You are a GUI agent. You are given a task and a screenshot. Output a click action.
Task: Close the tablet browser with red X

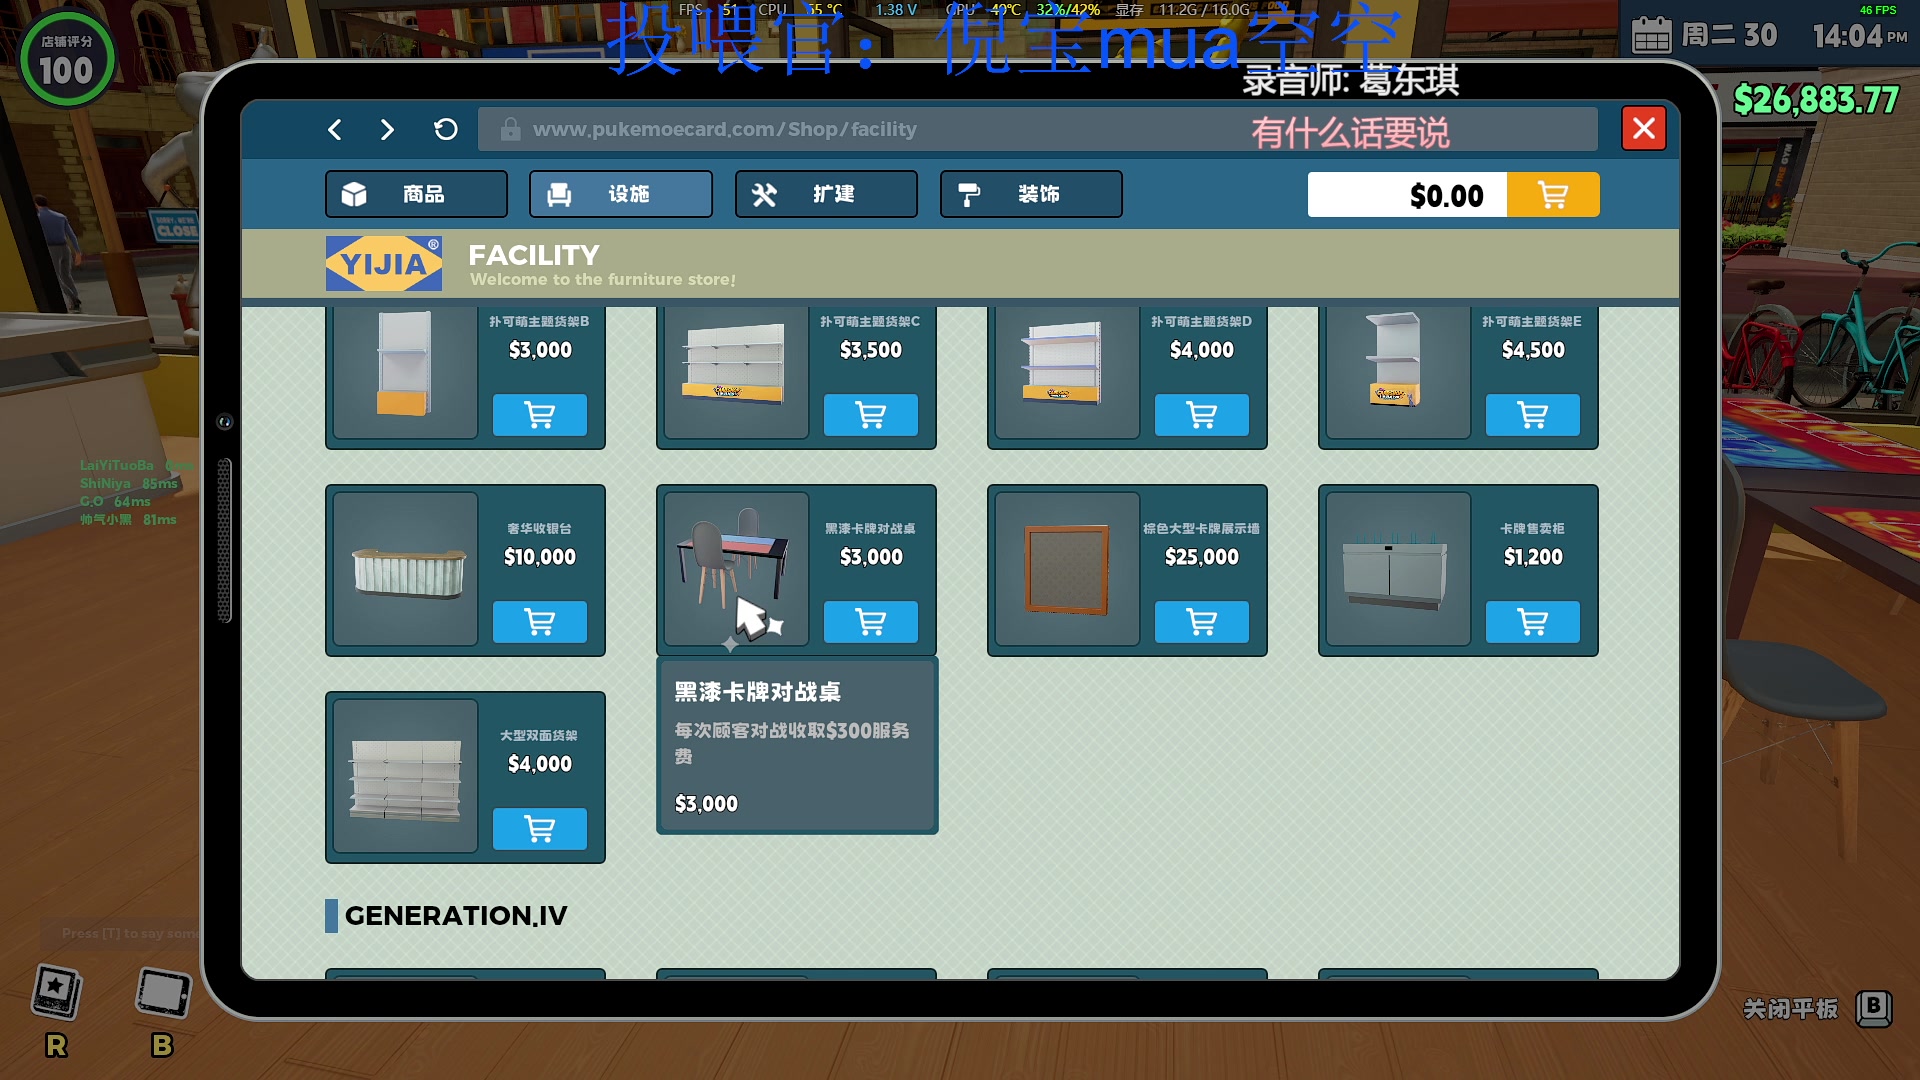[1644, 128]
